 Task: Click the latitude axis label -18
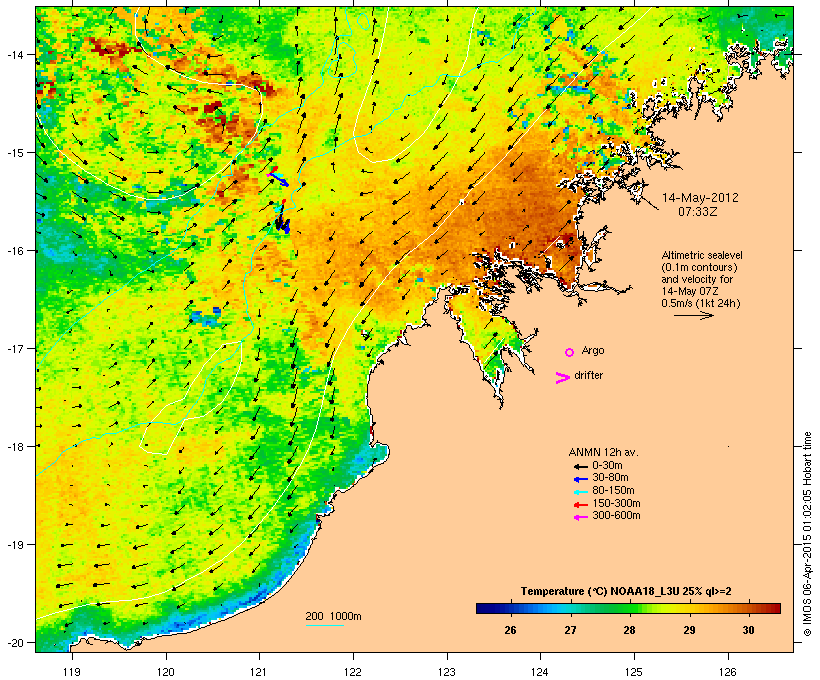(14, 446)
